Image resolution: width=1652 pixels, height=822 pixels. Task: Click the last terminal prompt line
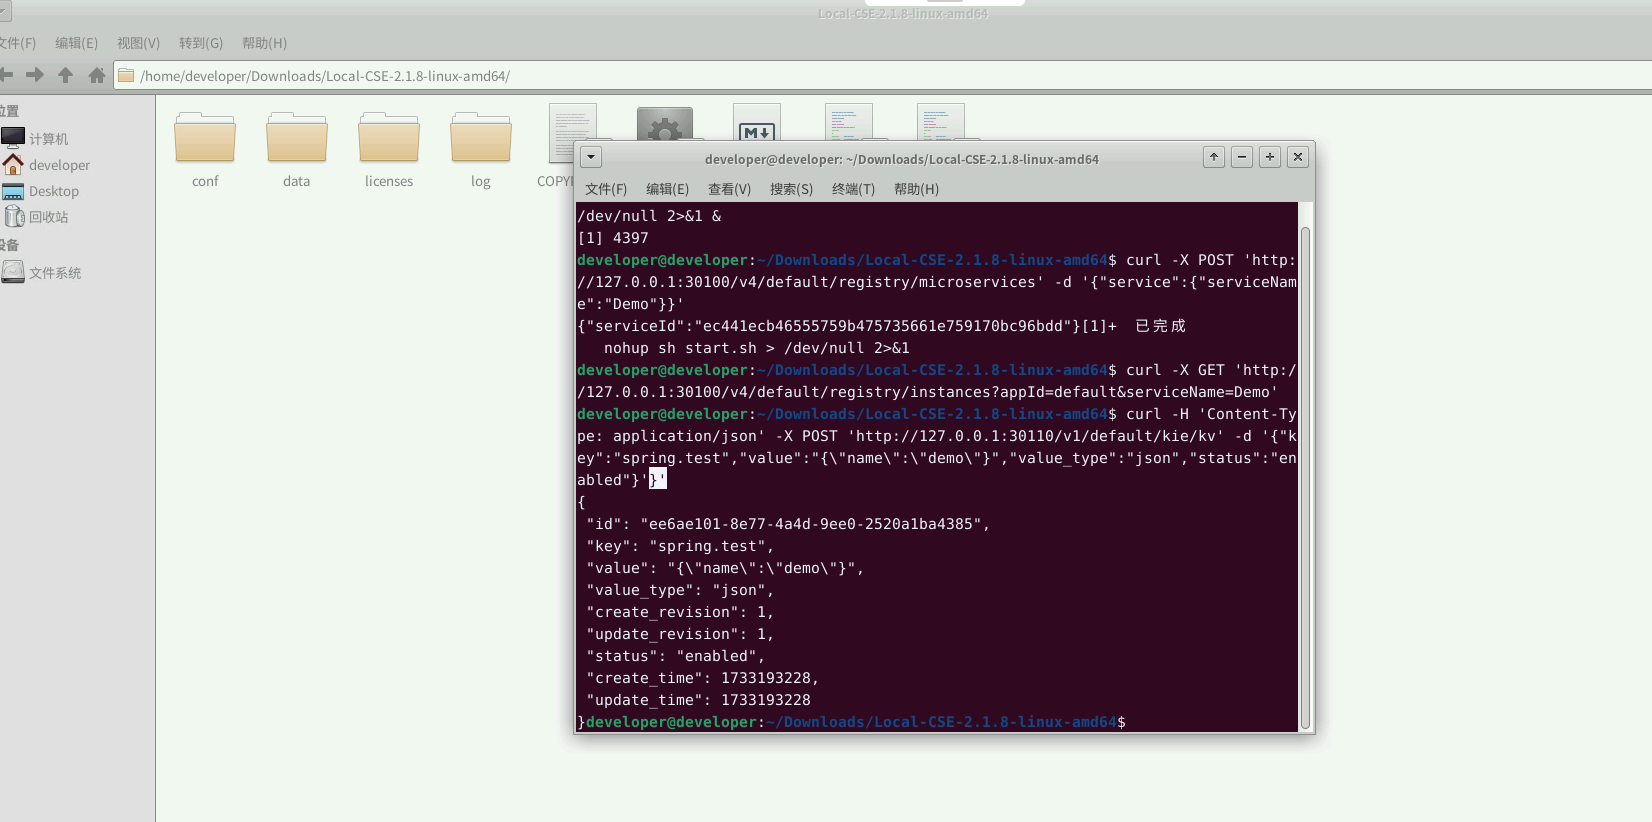[852, 722]
